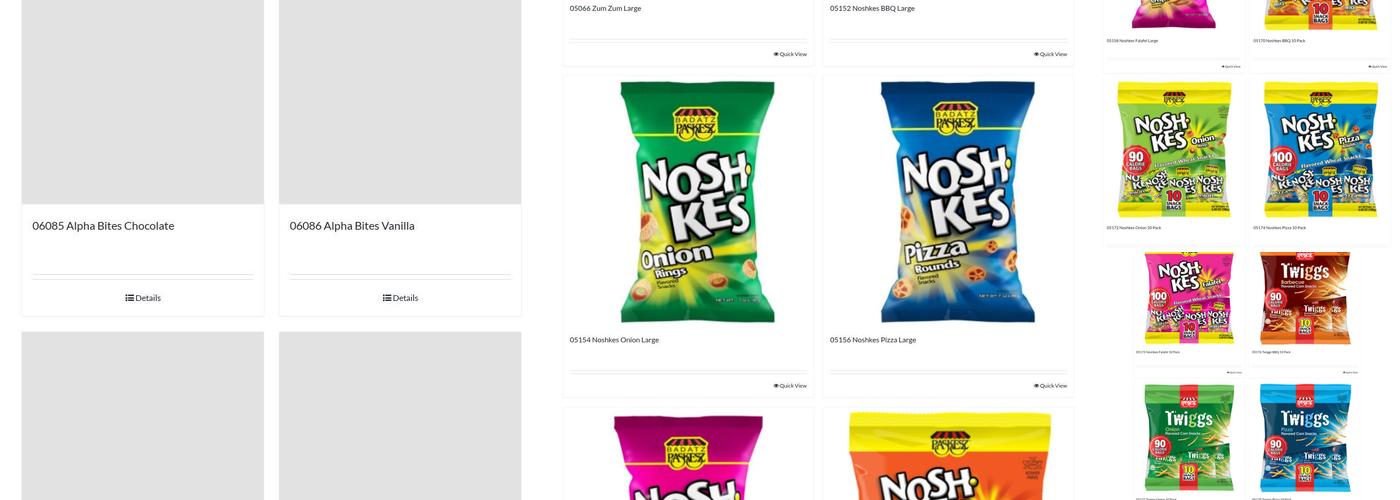The width and height of the screenshot is (1400, 500).
Task: Select the blue Twiggs Pizza 10 pack image
Action: (1305, 437)
